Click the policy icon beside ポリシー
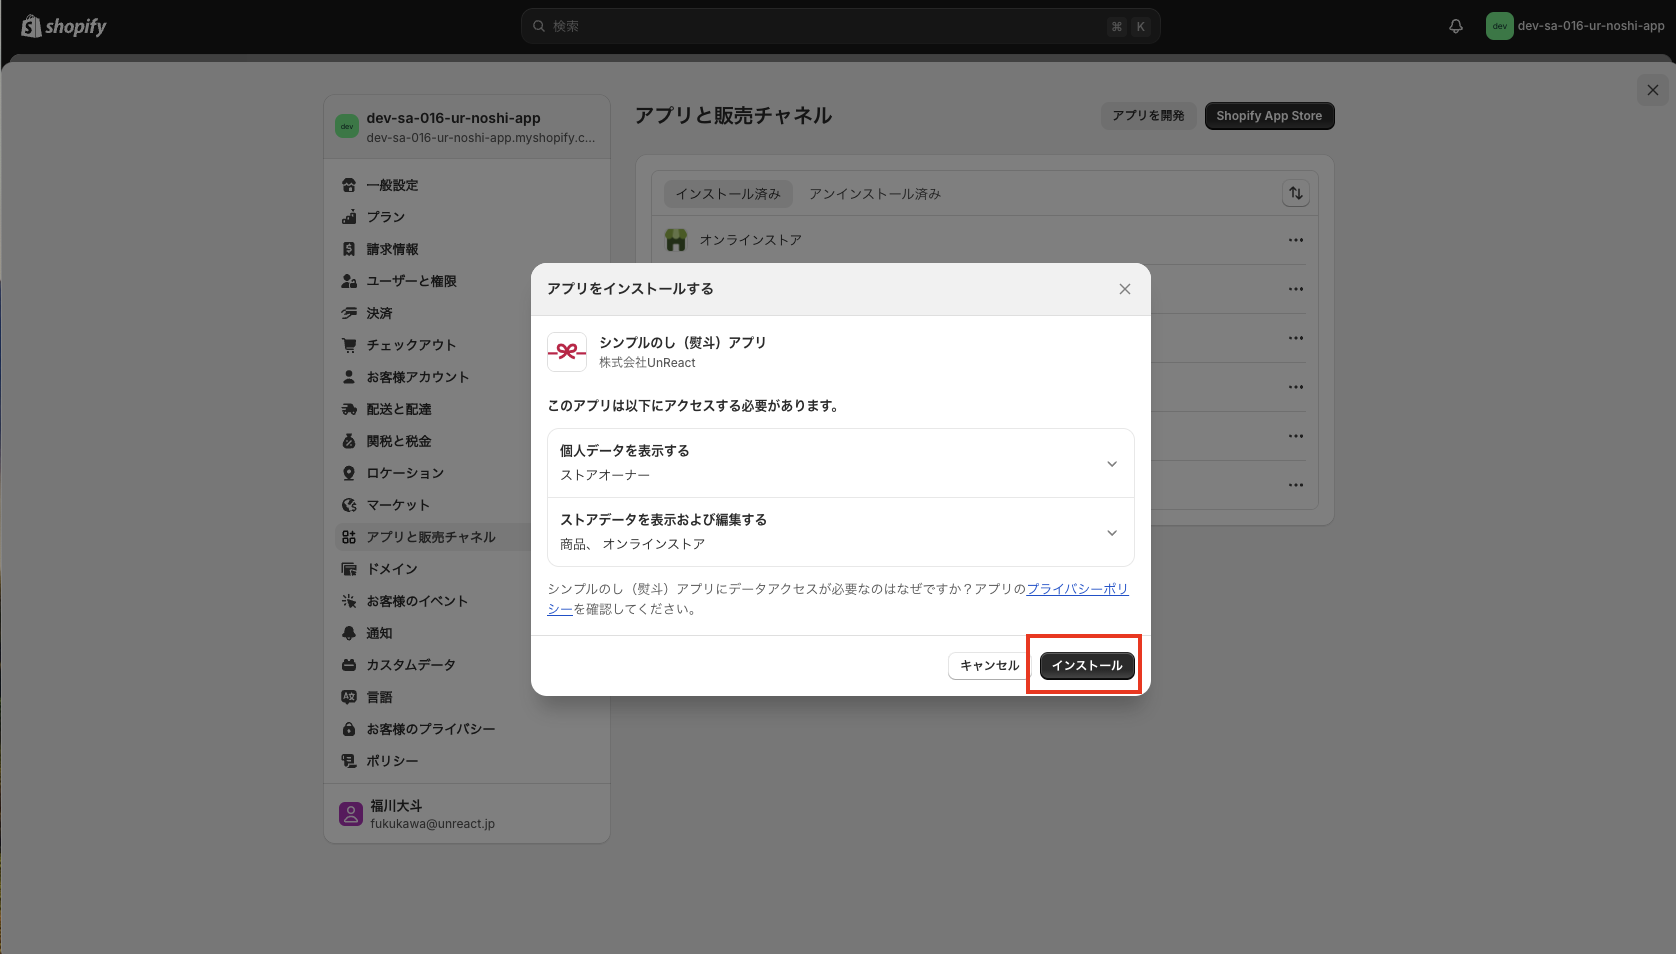 [349, 761]
